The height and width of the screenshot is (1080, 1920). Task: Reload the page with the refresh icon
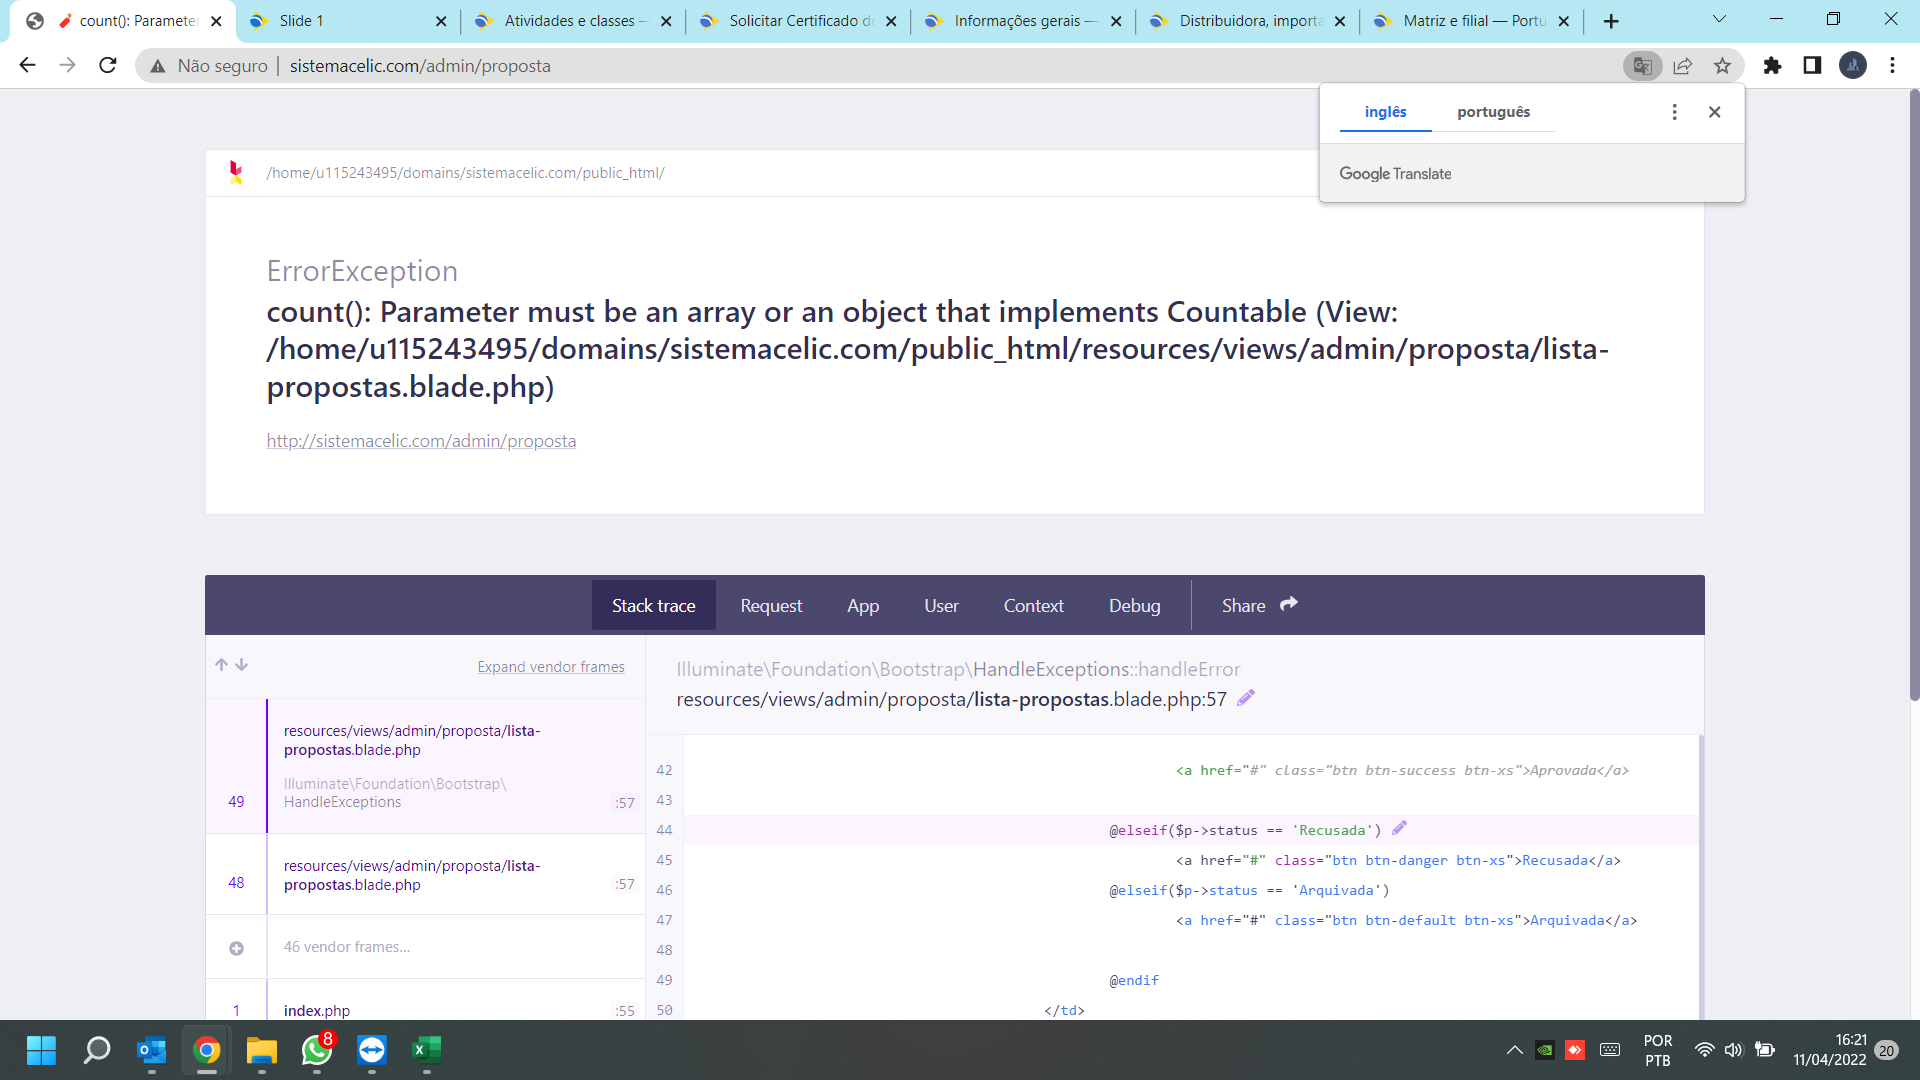pyautogui.click(x=107, y=65)
